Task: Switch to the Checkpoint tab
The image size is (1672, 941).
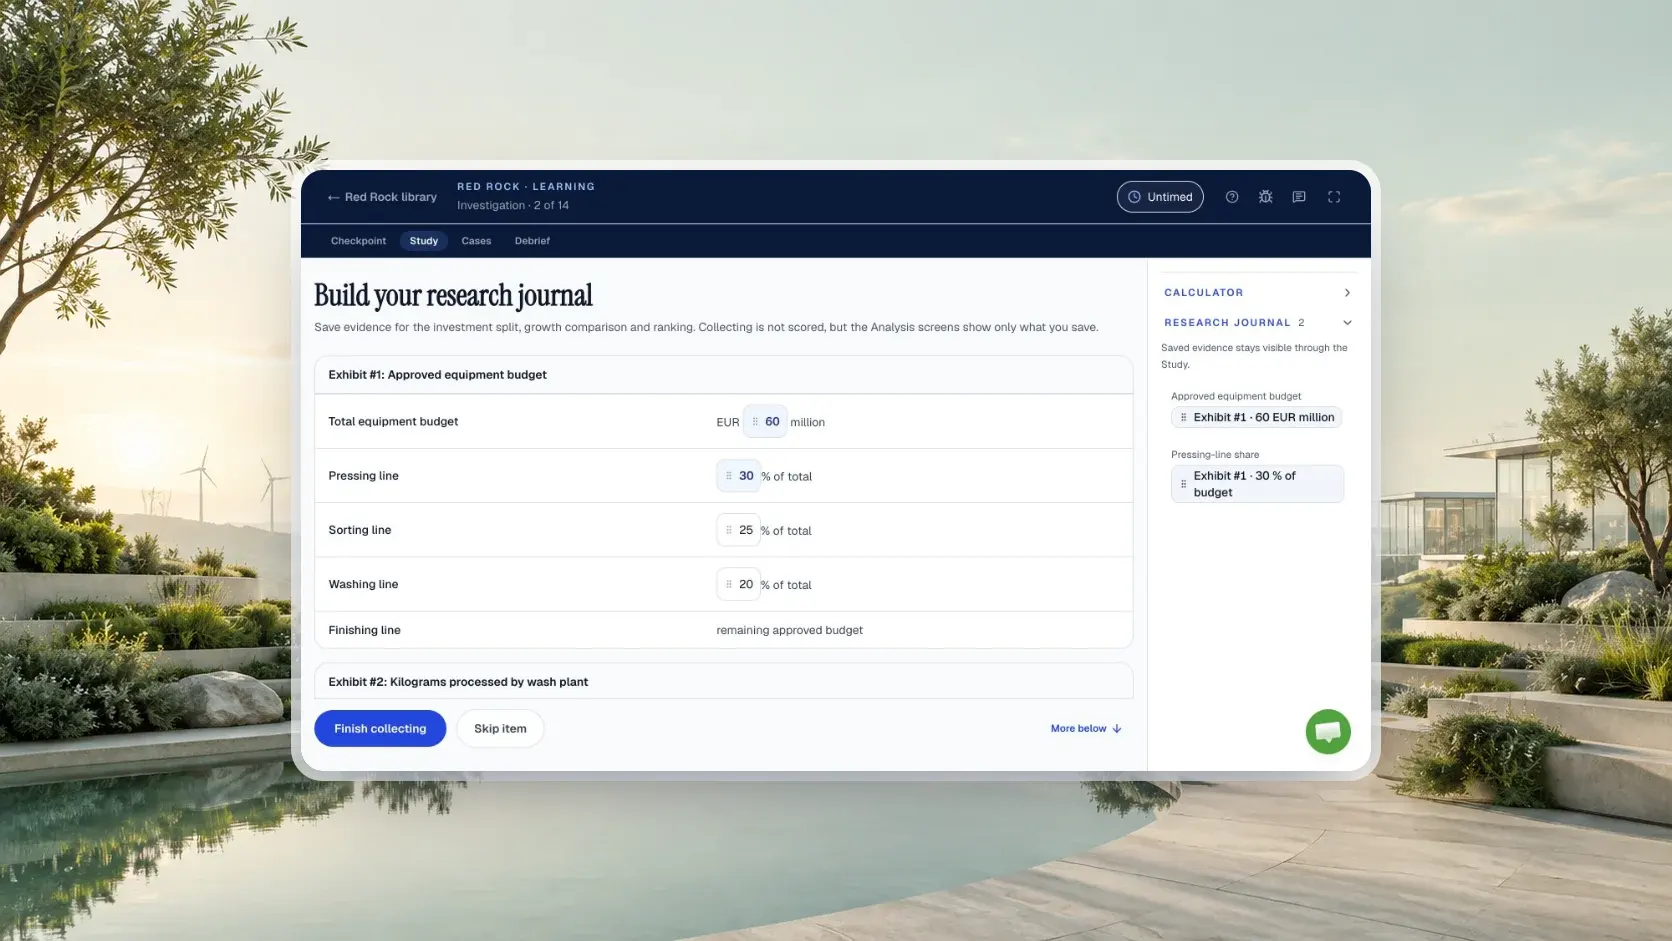Action: (x=358, y=241)
